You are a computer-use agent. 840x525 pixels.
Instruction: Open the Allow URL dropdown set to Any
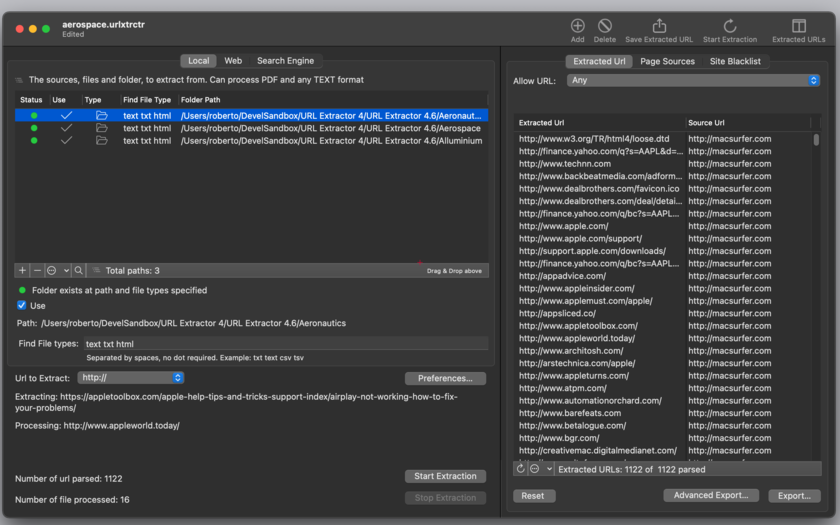coord(693,80)
